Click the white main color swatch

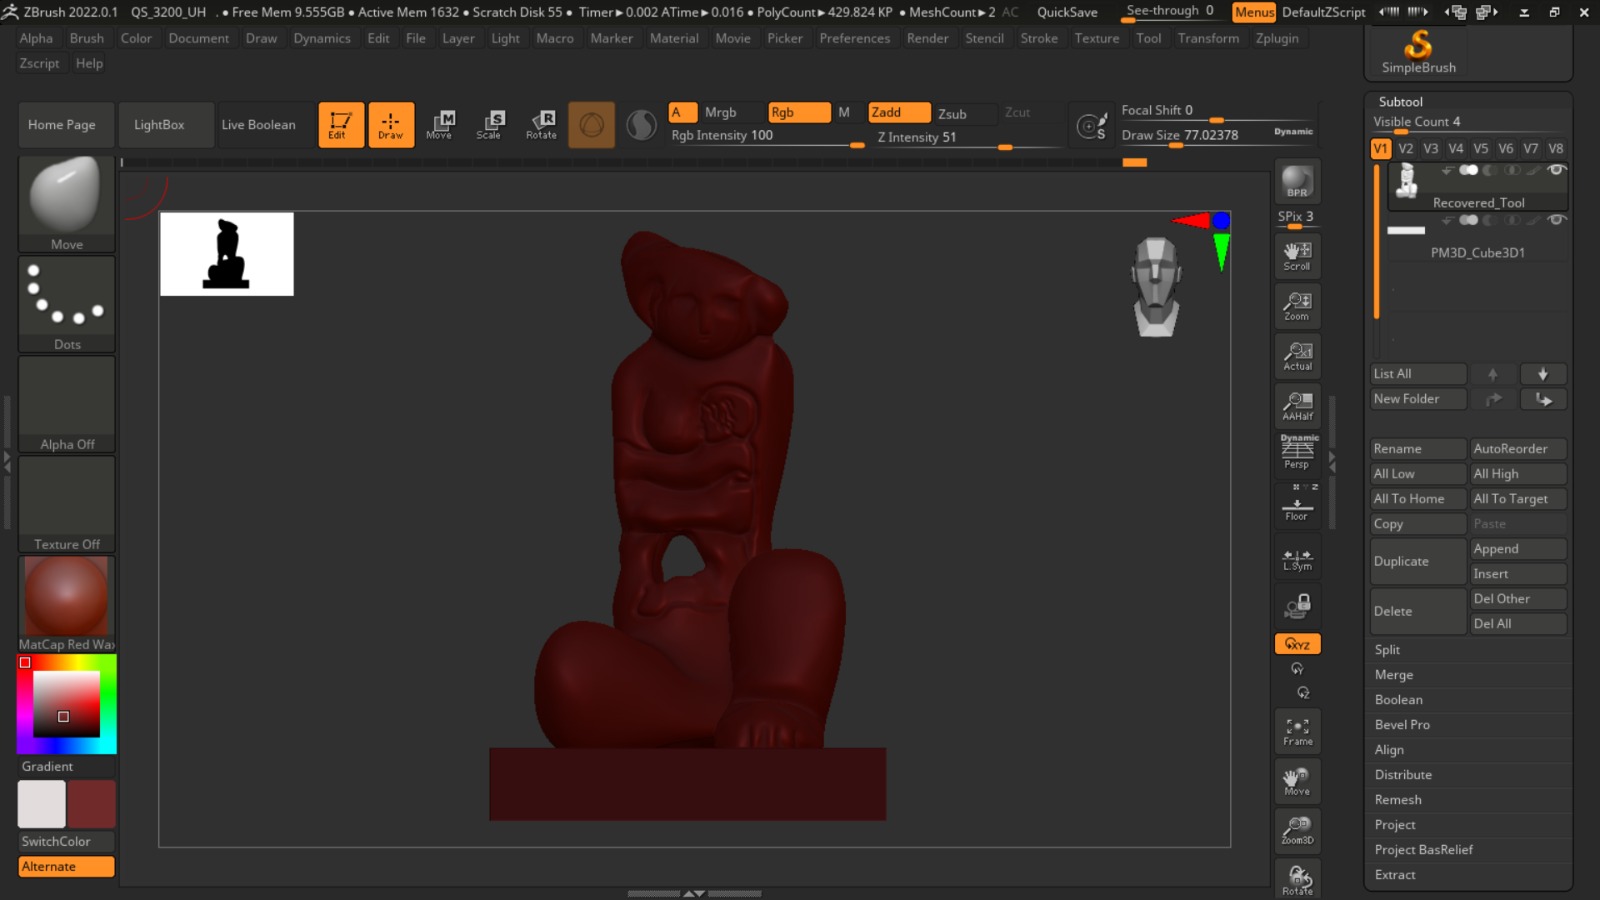click(x=42, y=804)
